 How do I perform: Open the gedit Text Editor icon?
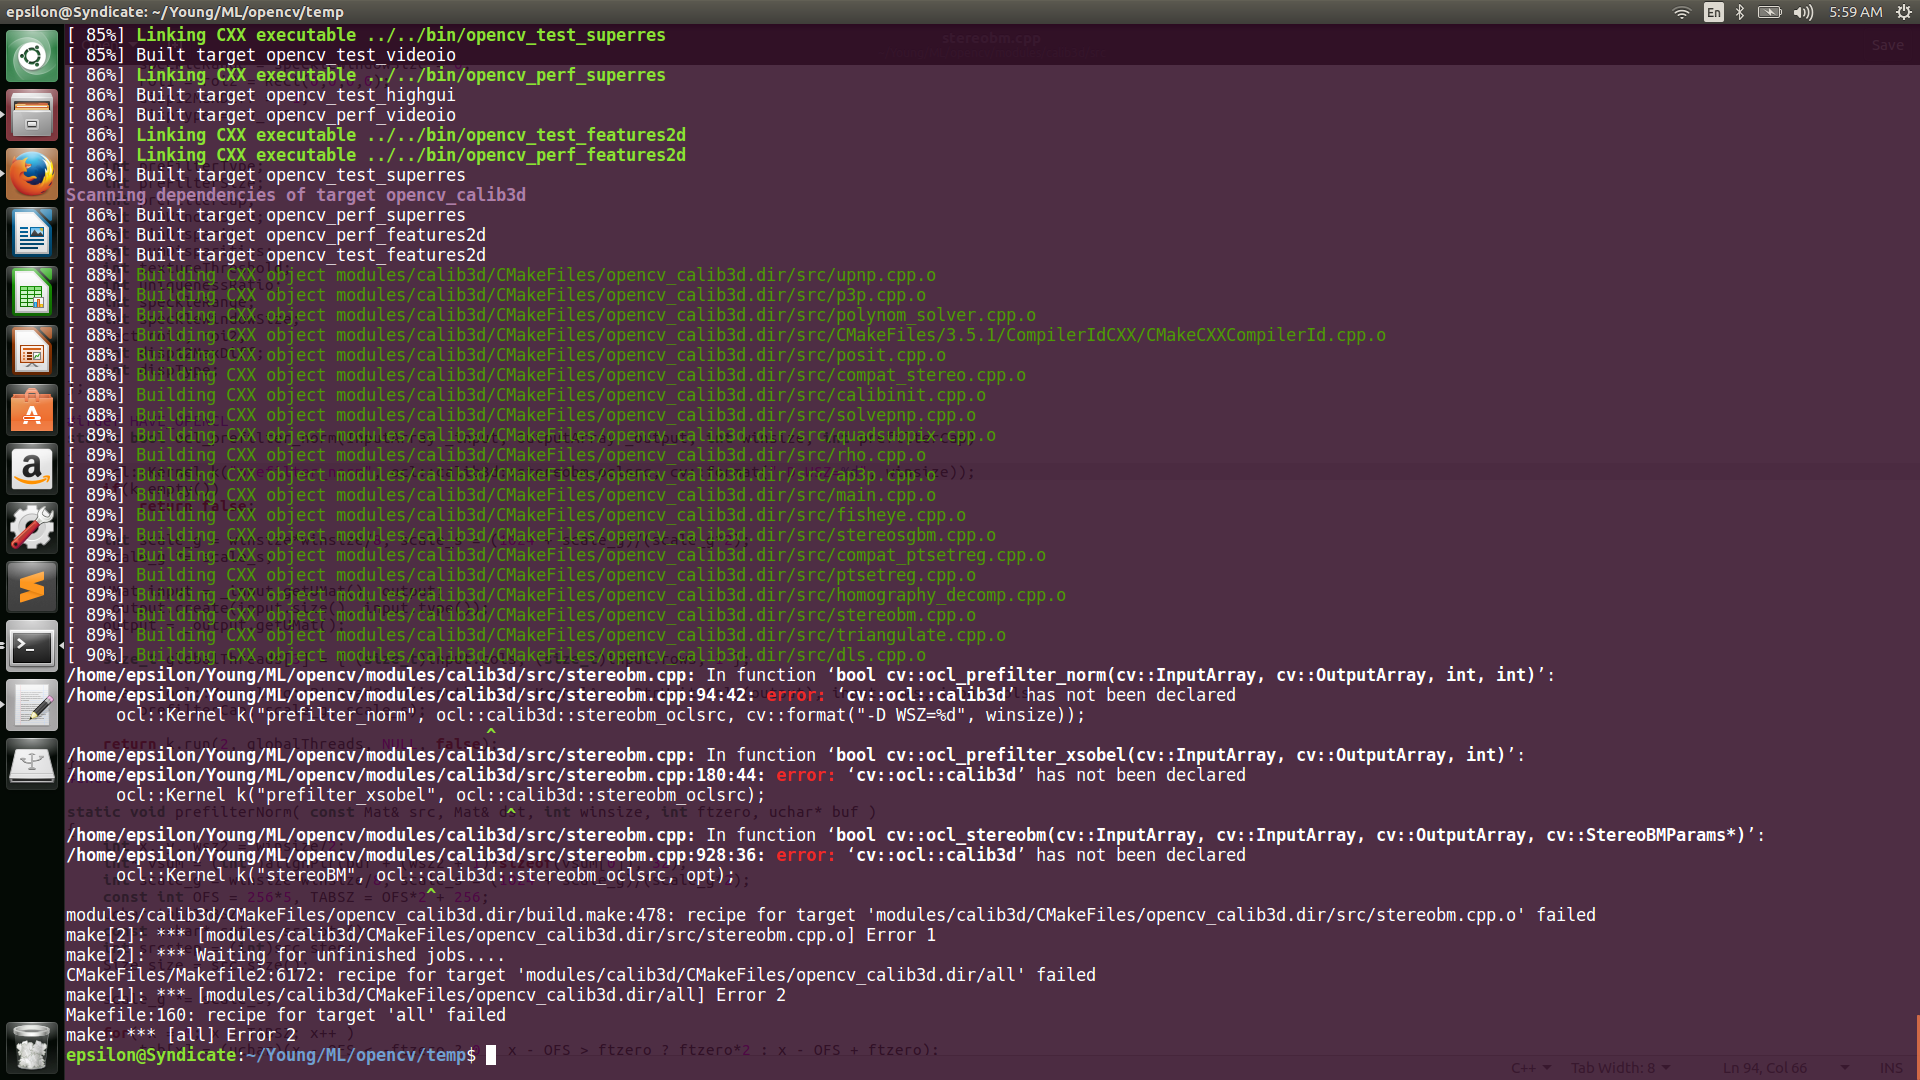pos(32,705)
